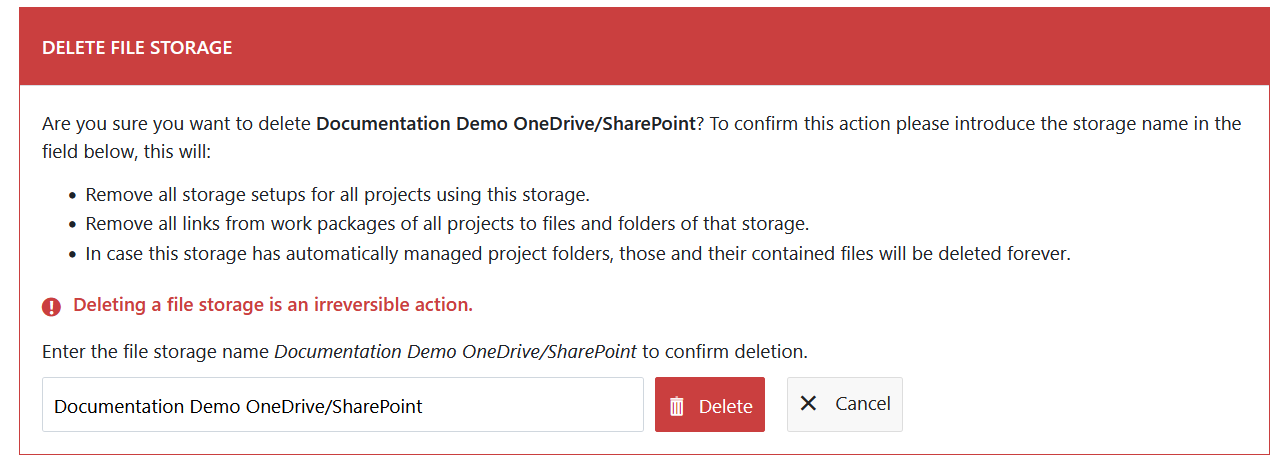Click the bold storage name in the question

(505, 124)
